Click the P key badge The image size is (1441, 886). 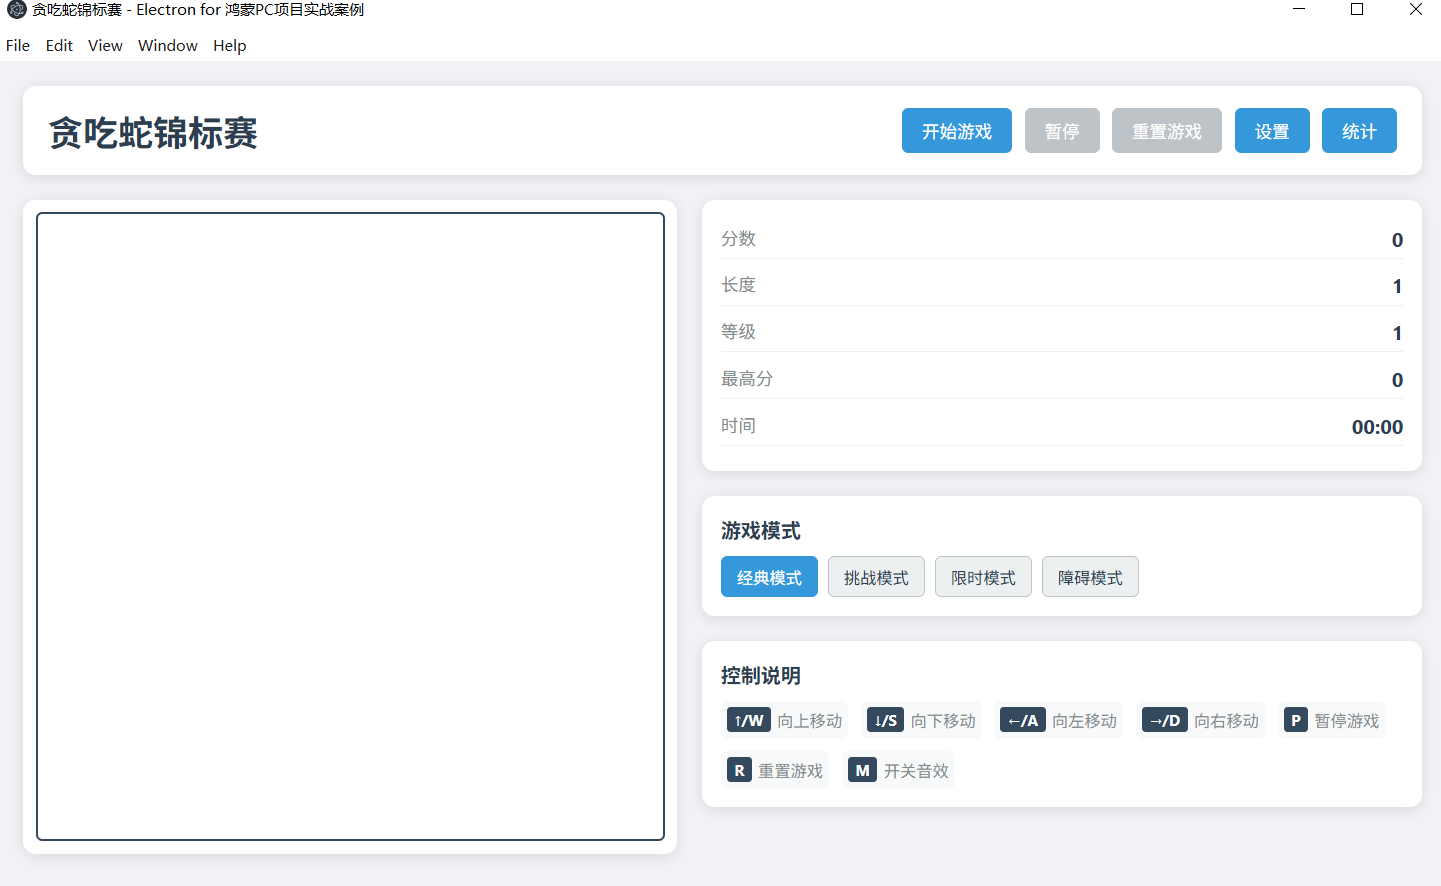(1296, 720)
